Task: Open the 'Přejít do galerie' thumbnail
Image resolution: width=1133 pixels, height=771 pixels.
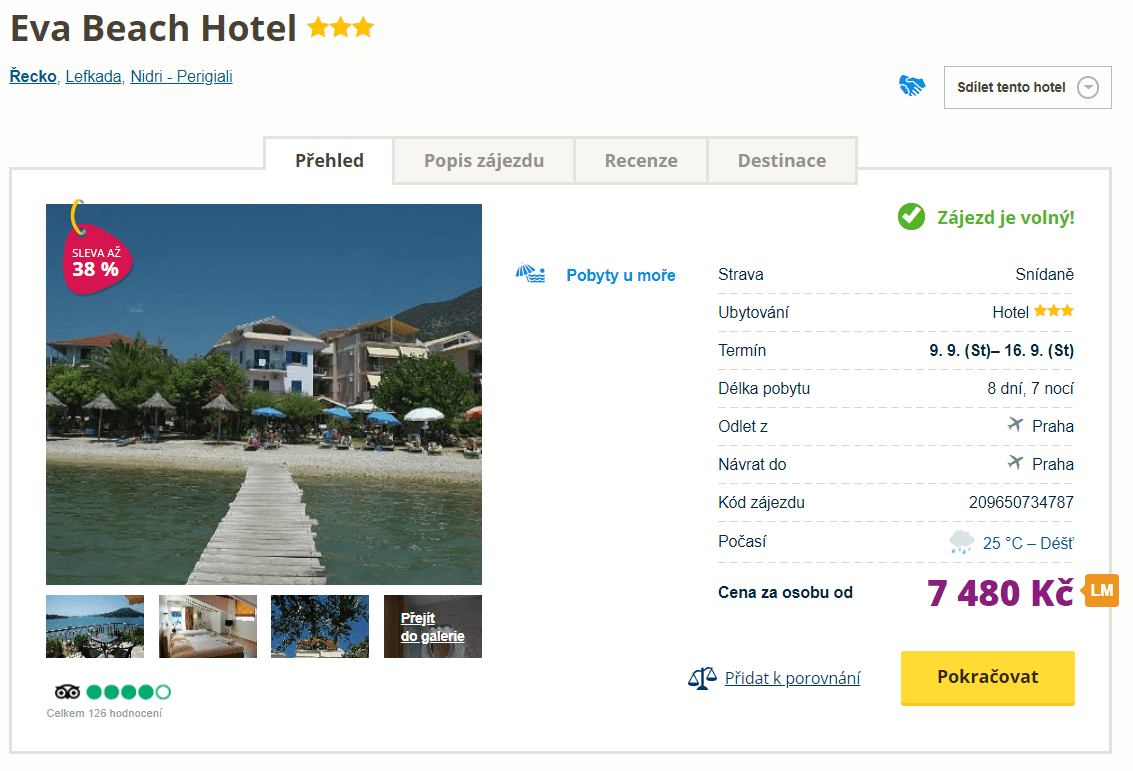Action: [x=433, y=627]
